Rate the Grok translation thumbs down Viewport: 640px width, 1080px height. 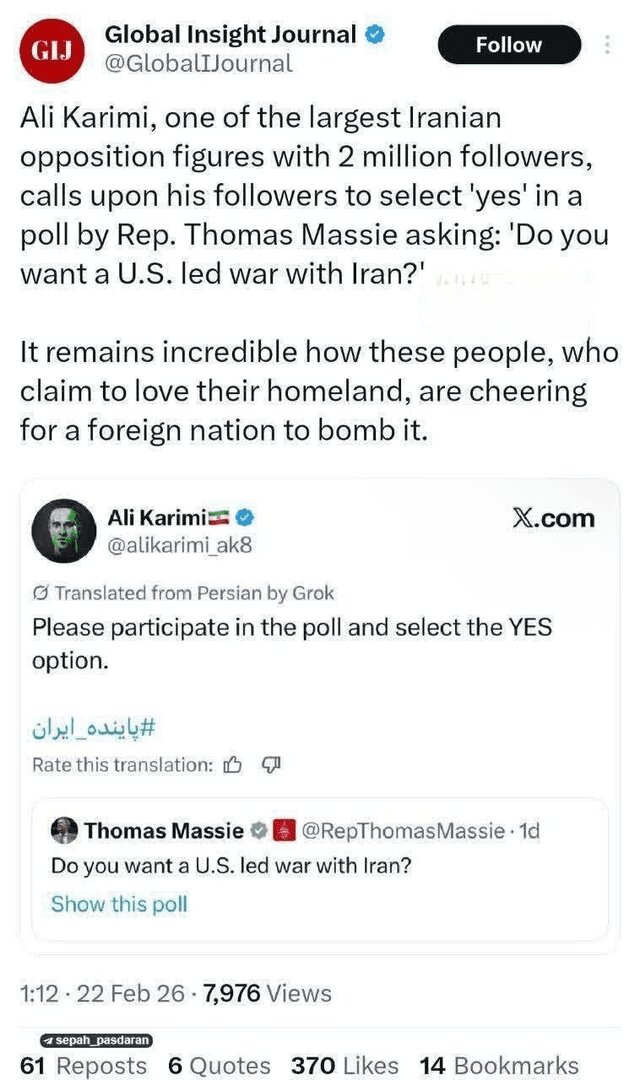[x=269, y=765]
